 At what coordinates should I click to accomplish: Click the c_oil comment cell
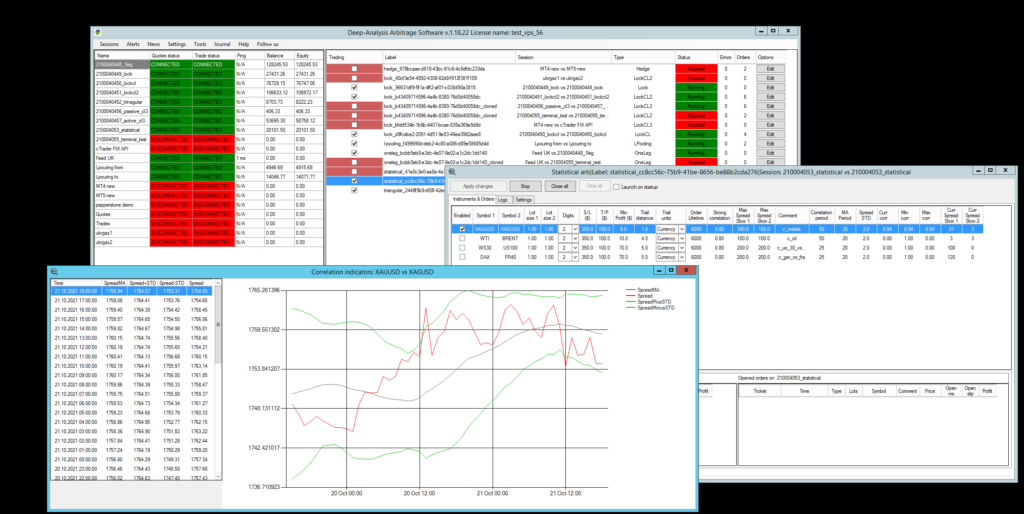(x=792, y=238)
